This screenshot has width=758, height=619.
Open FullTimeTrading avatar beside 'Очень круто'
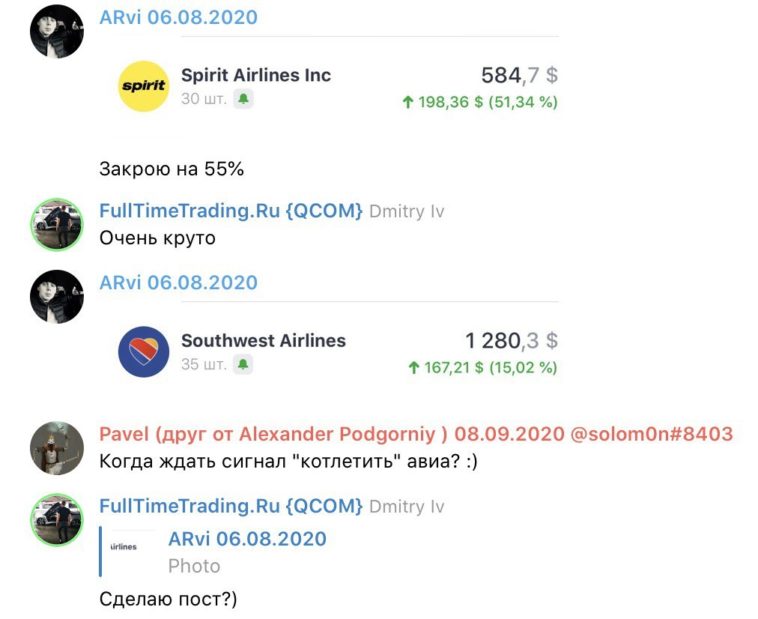57,224
